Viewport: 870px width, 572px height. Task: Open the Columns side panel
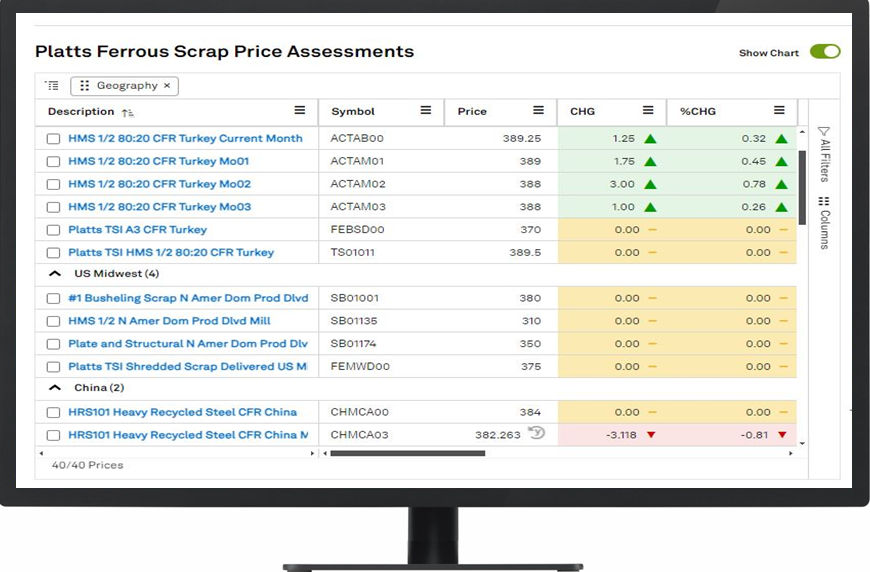tap(825, 222)
